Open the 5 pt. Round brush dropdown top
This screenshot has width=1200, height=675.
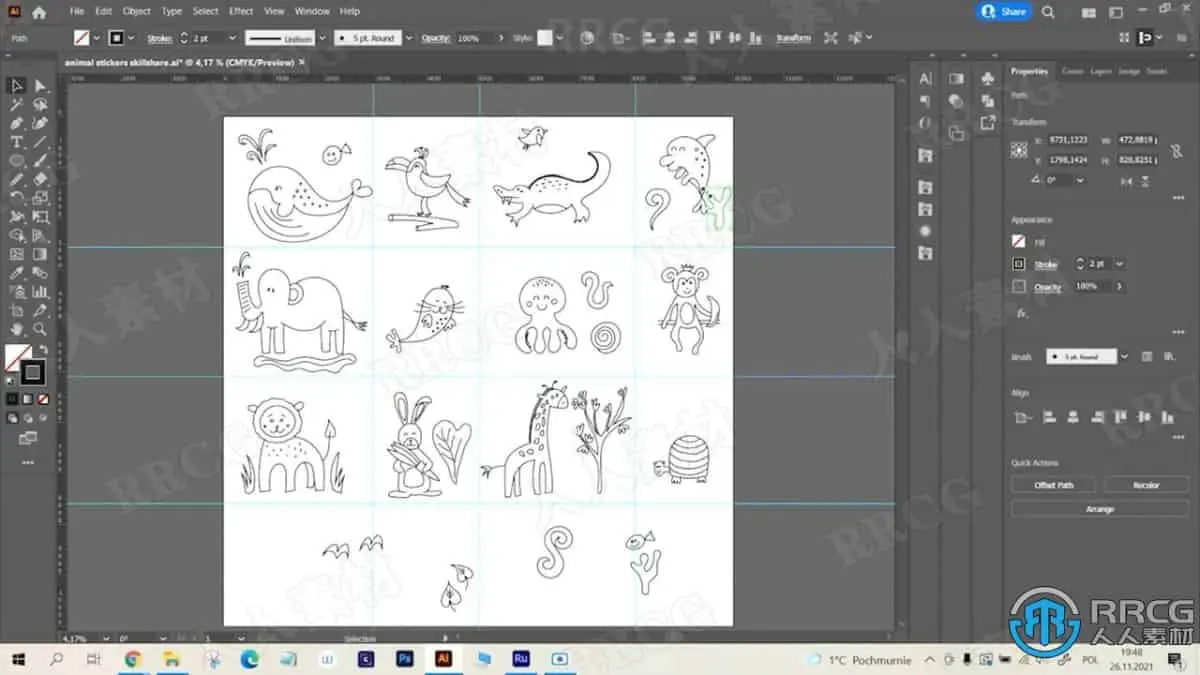pyautogui.click(x=407, y=38)
